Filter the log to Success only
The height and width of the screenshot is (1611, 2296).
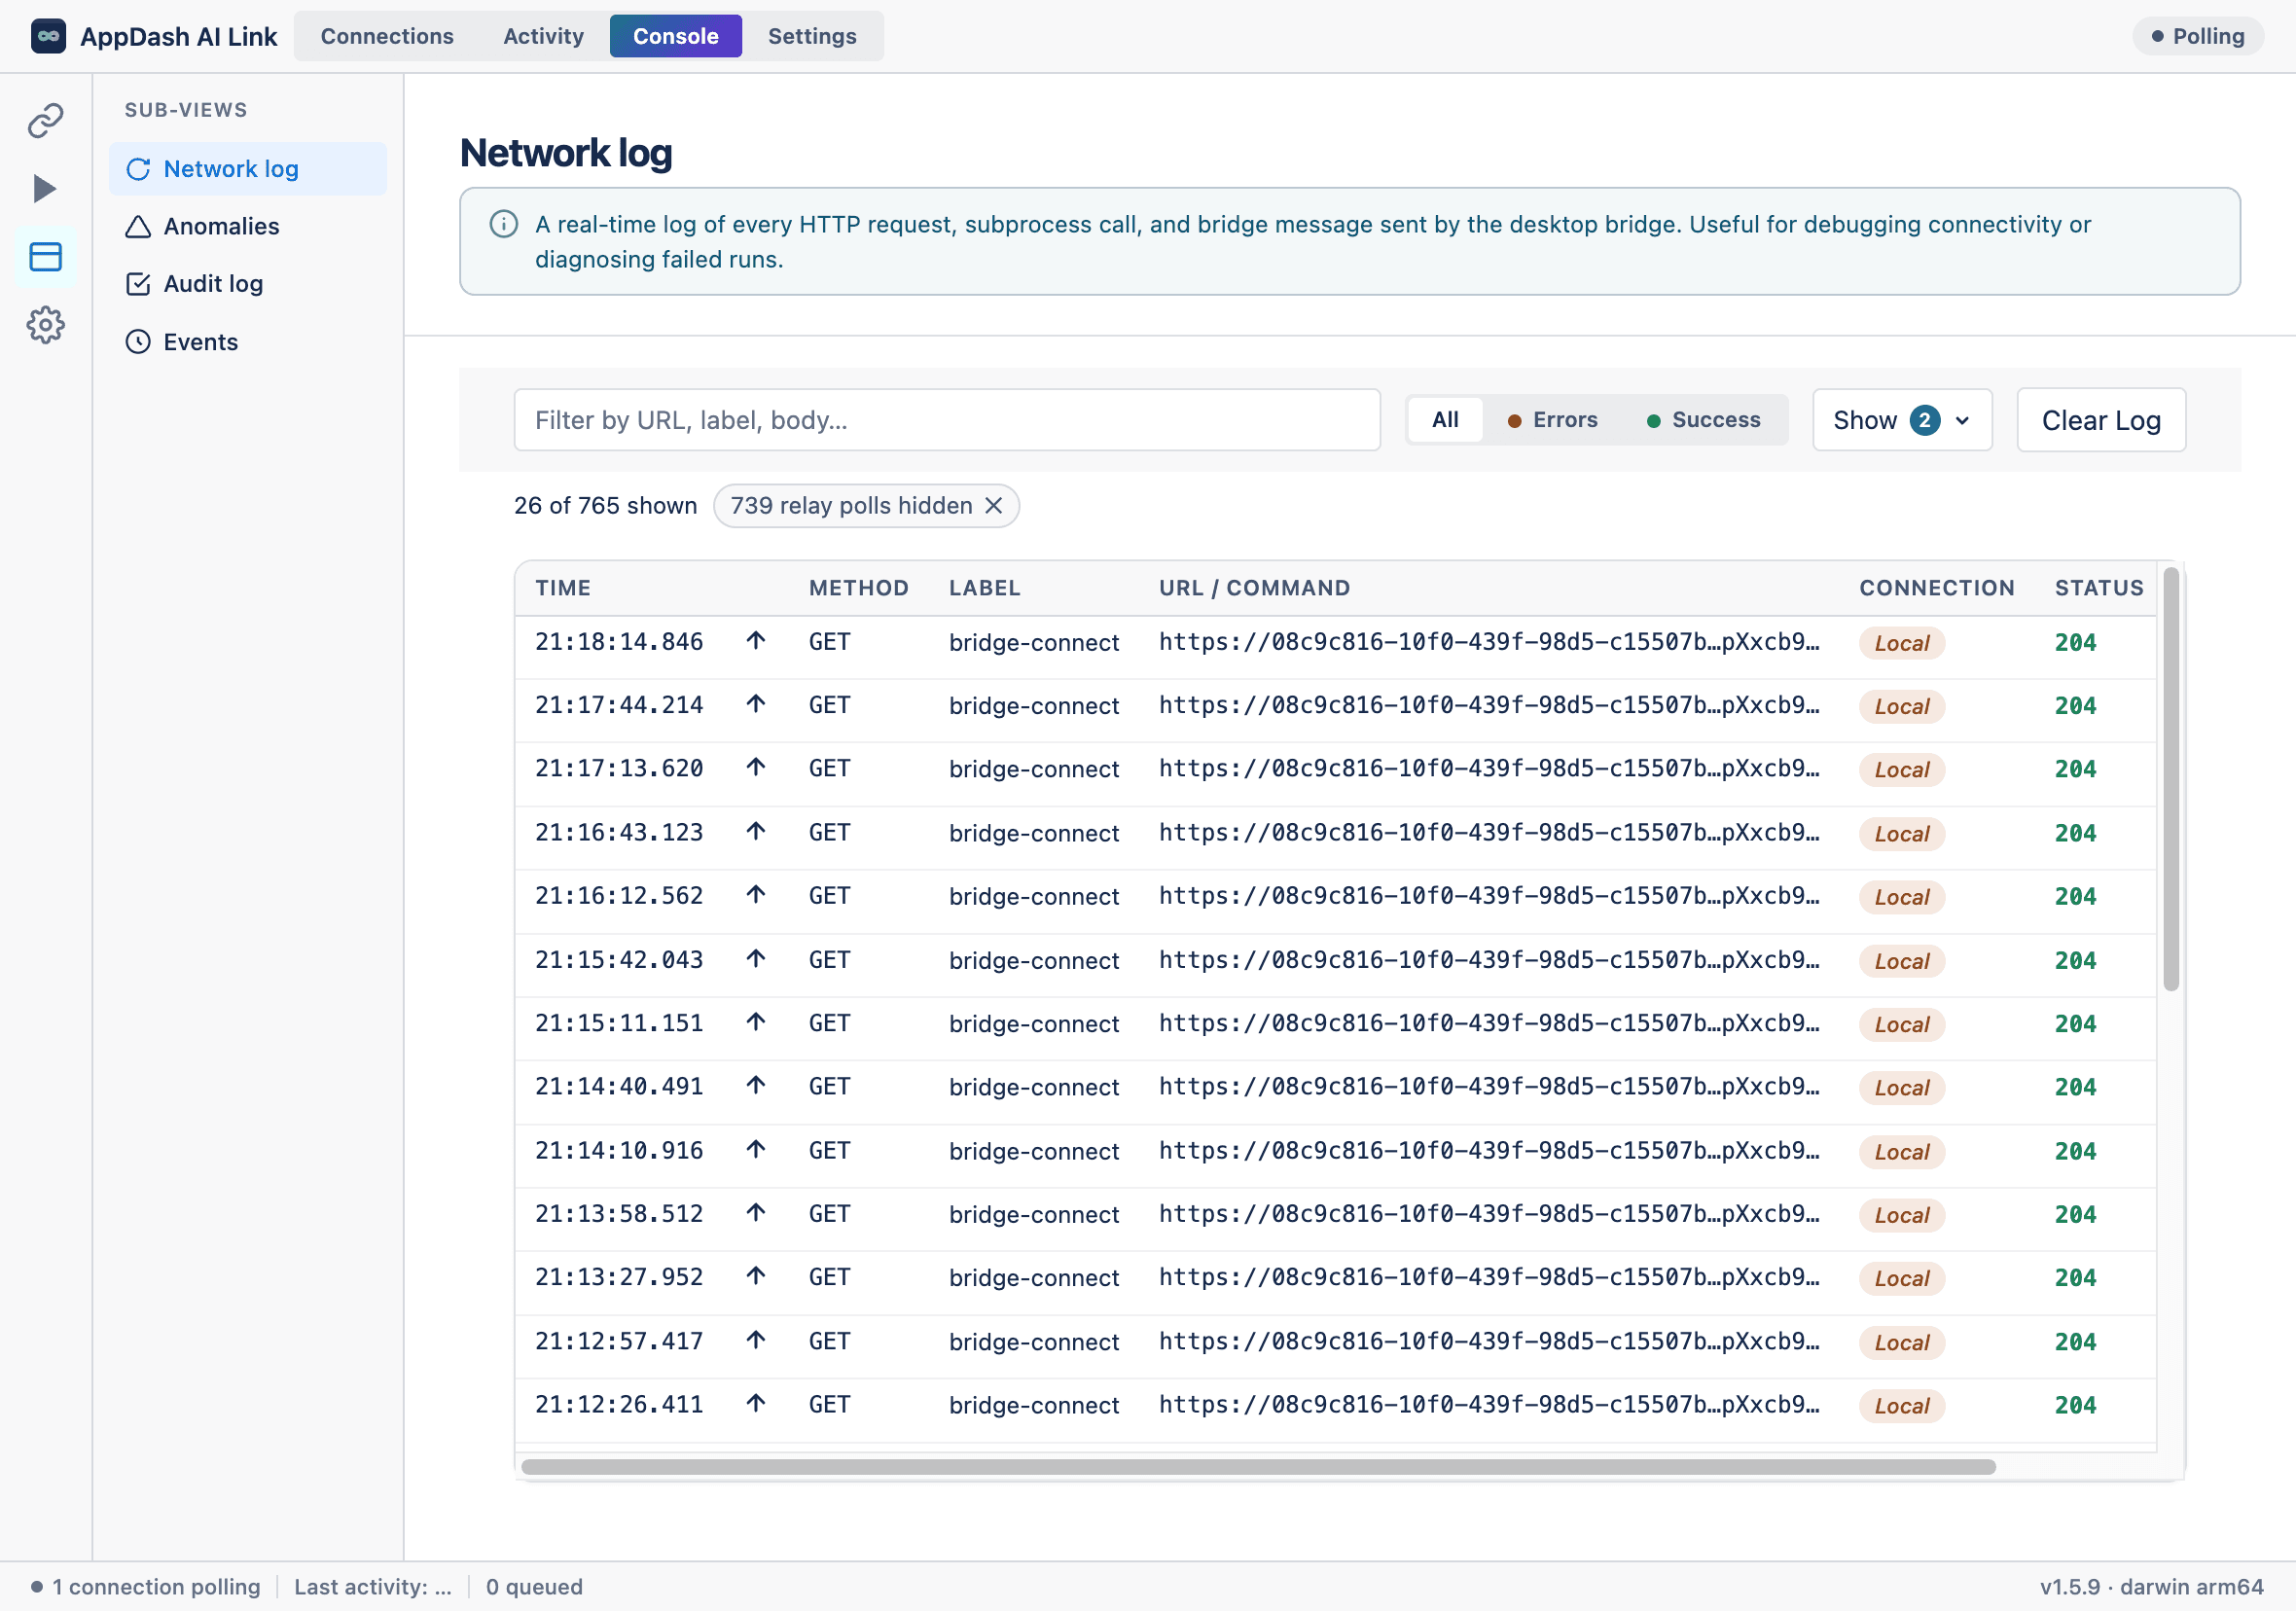pyautogui.click(x=1704, y=420)
